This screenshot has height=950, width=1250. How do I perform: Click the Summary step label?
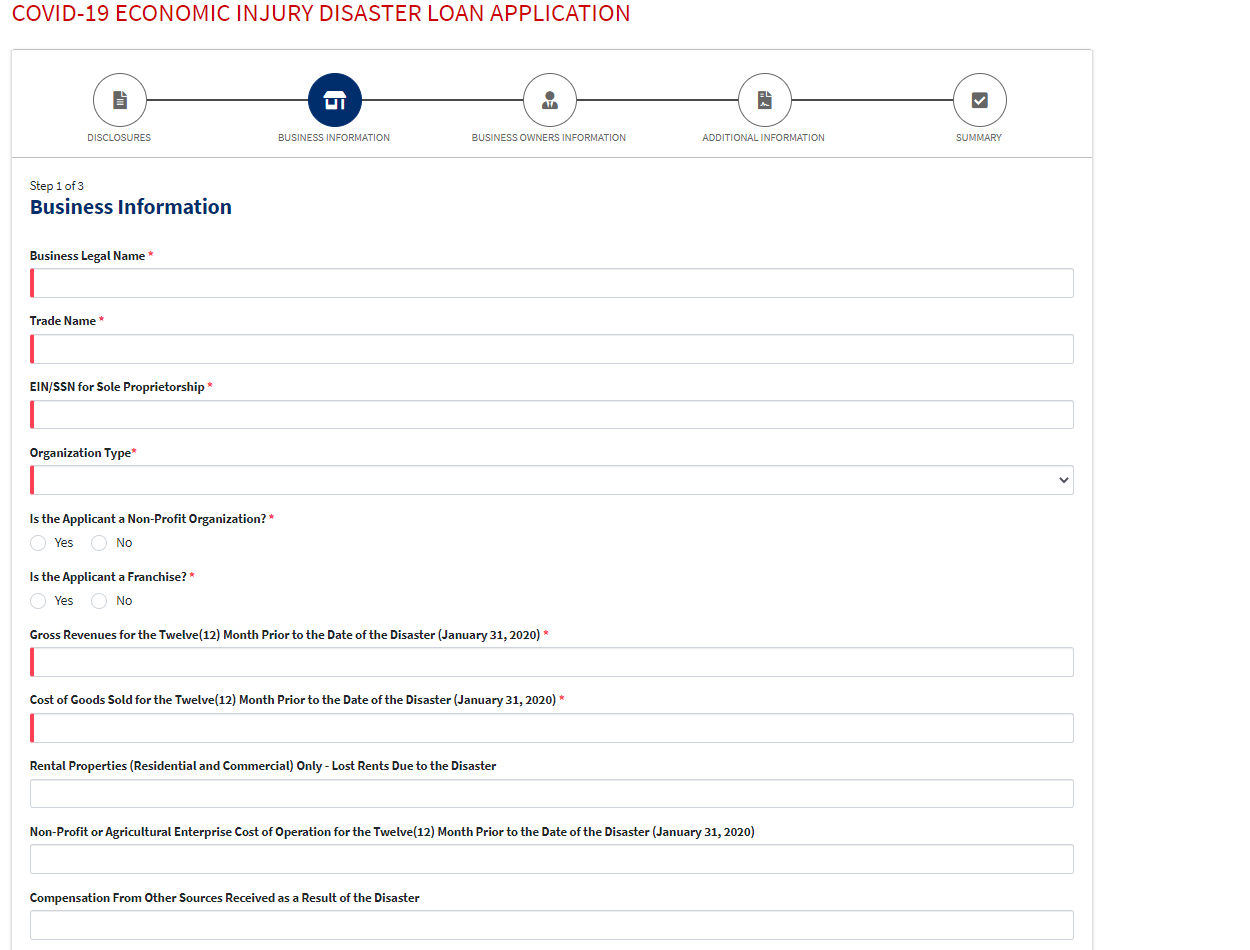tap(978, 138)
